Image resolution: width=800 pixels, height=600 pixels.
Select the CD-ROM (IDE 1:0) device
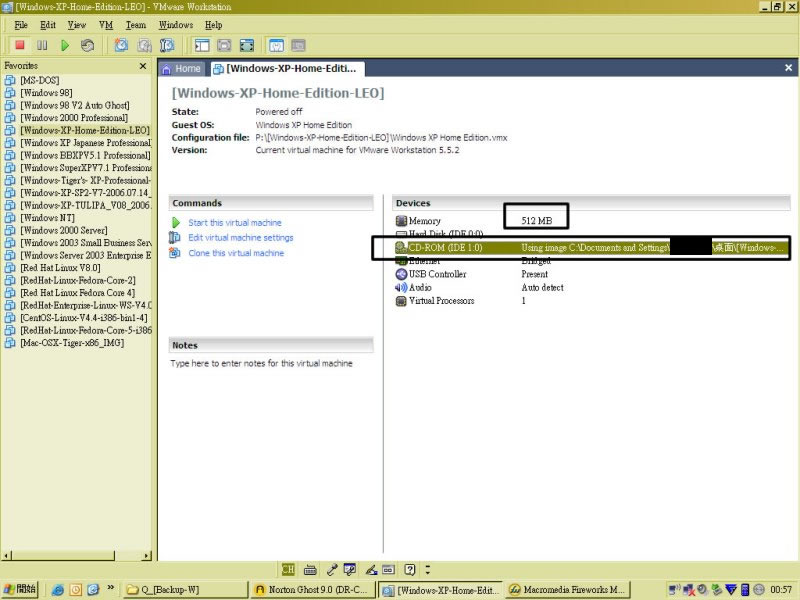pyautogui.click(x=591, y=248)
